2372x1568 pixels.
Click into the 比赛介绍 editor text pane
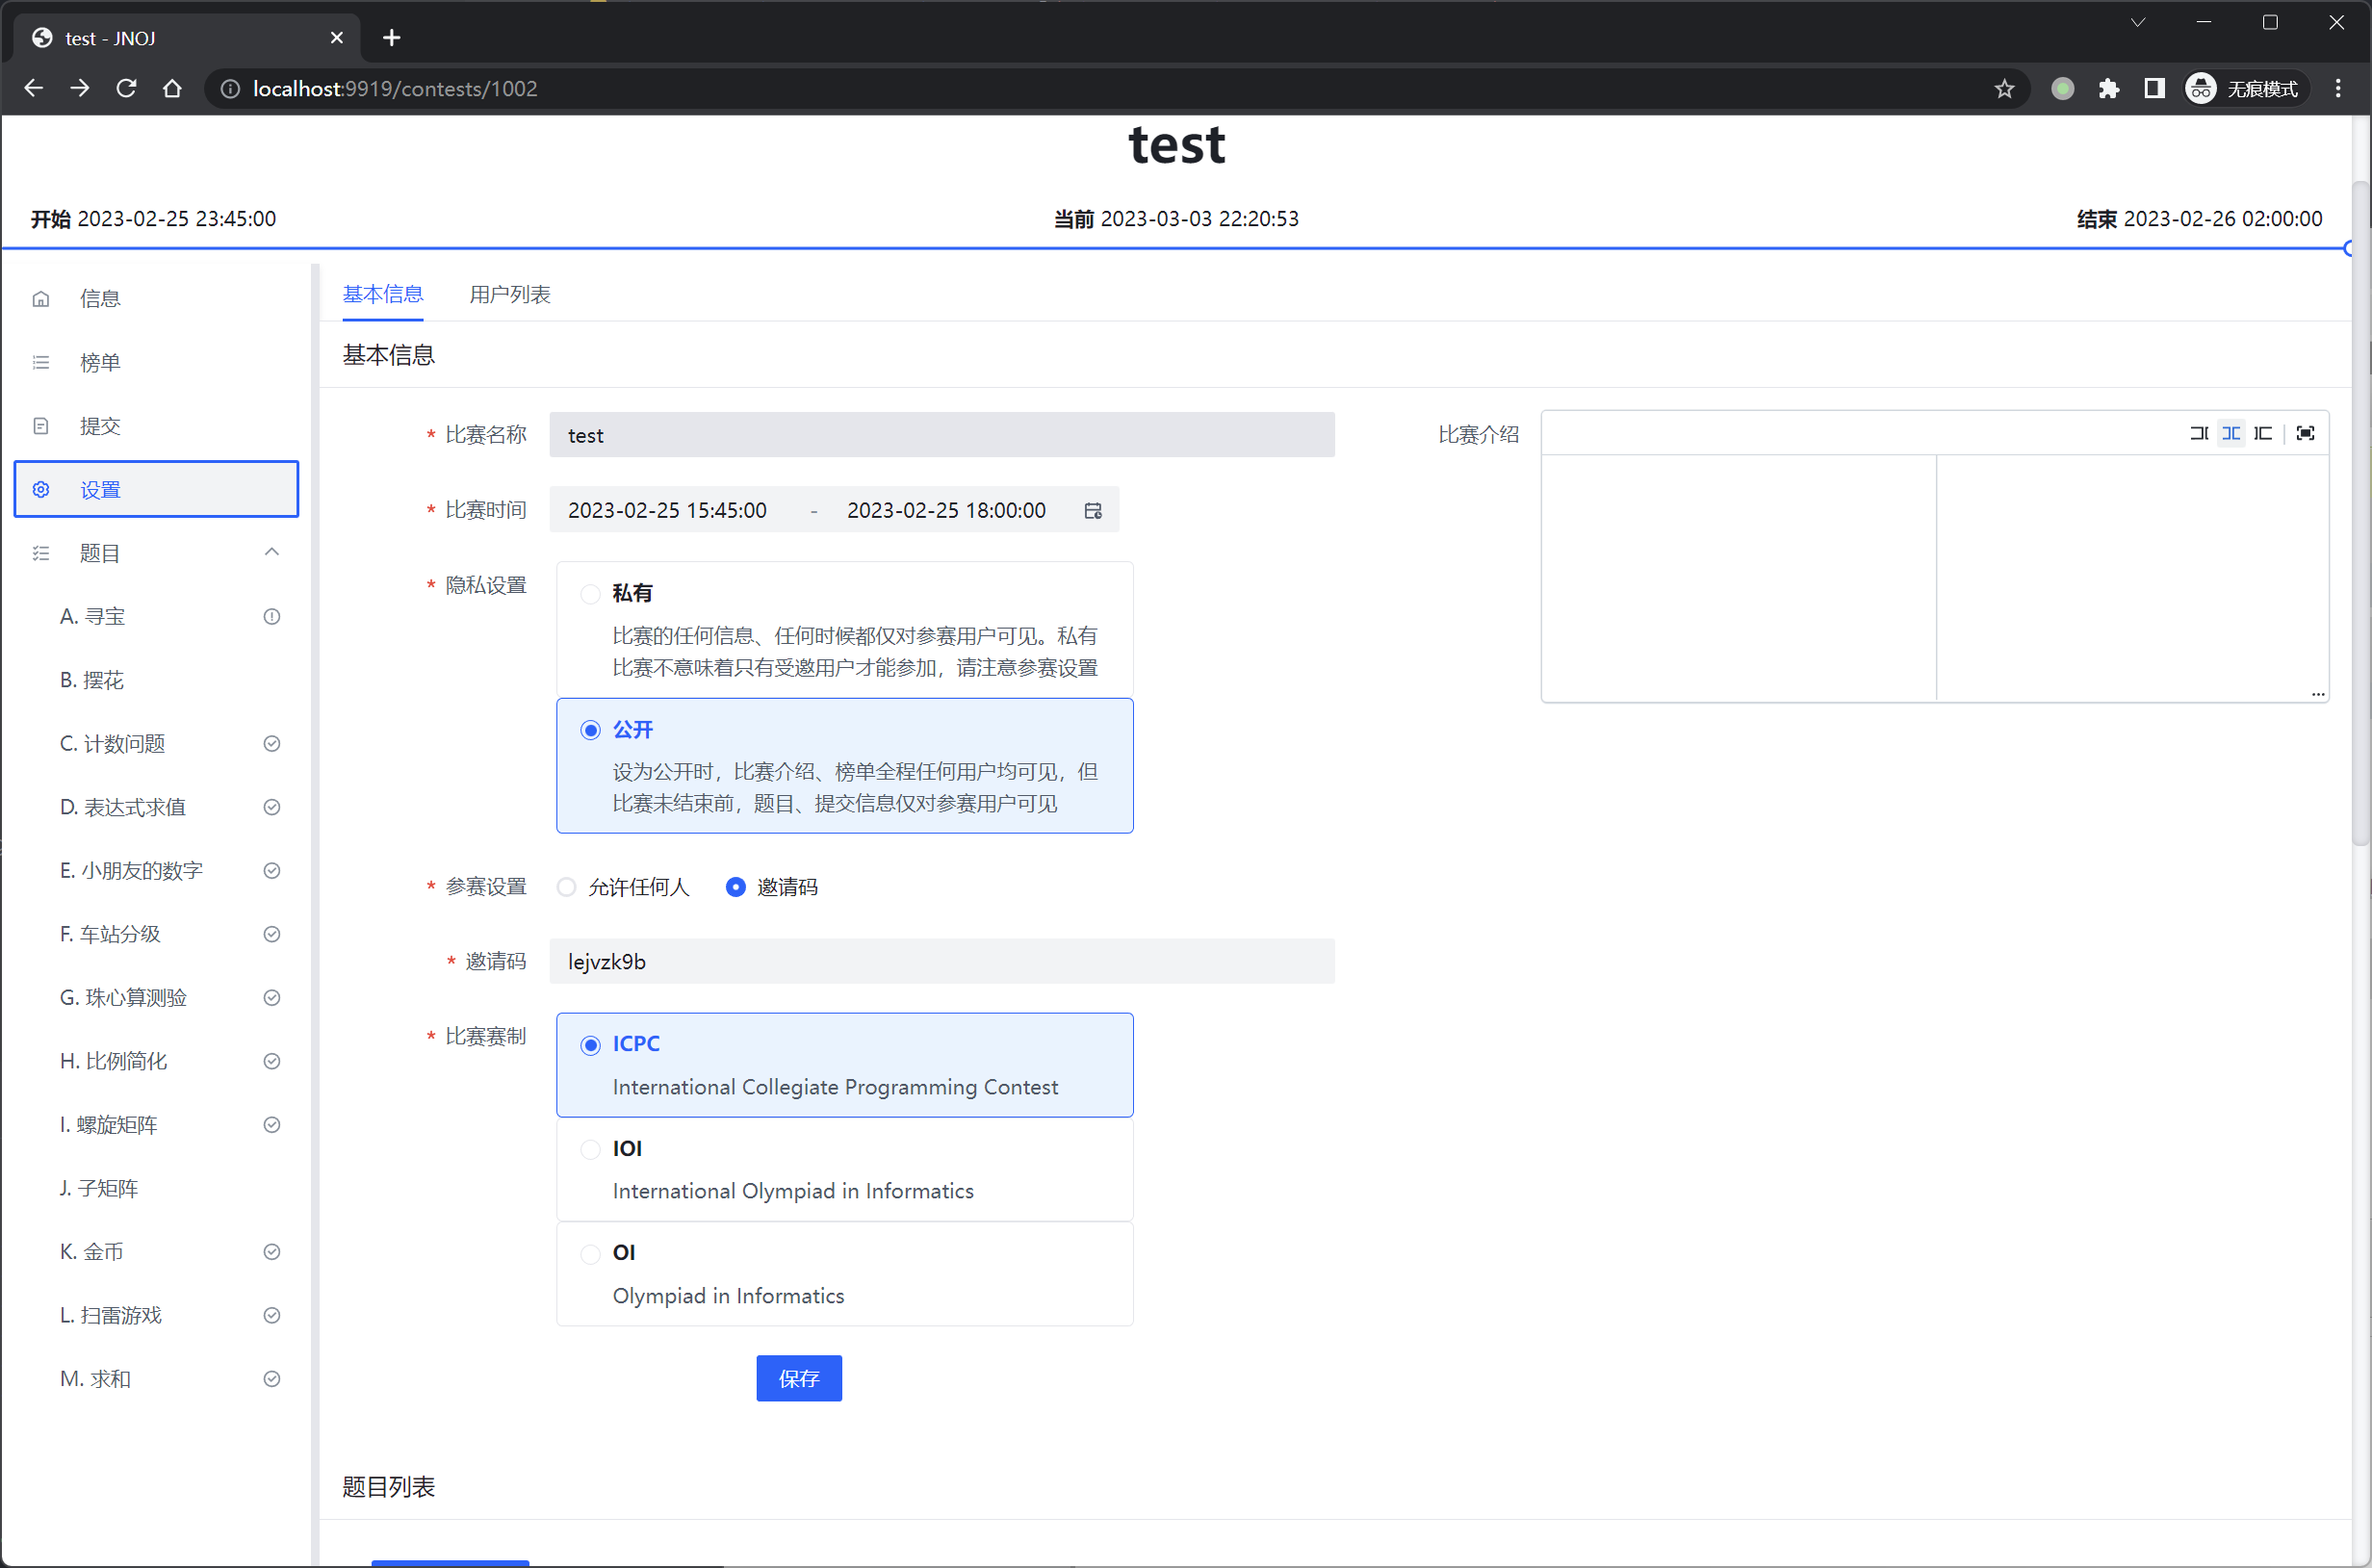click(x=1738, y=578)
